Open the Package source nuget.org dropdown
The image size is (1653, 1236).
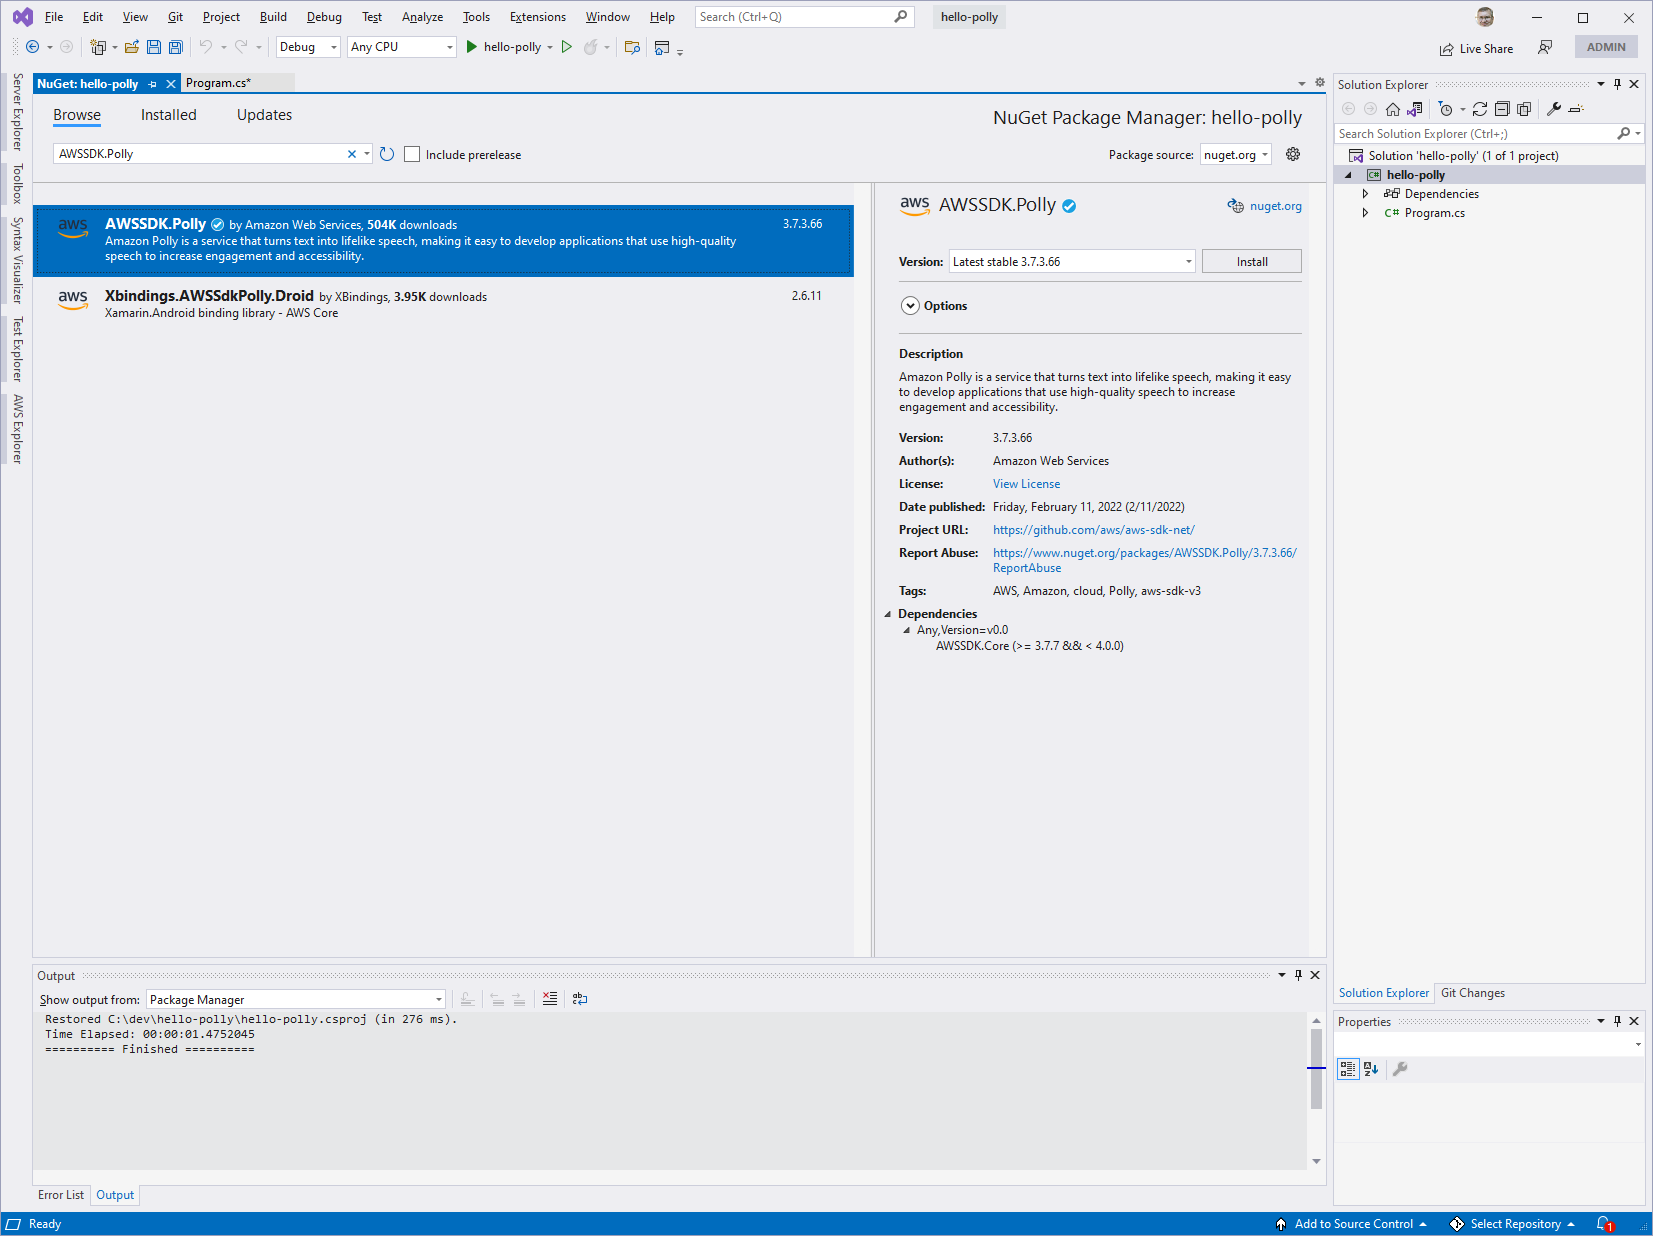point(1236,154)
